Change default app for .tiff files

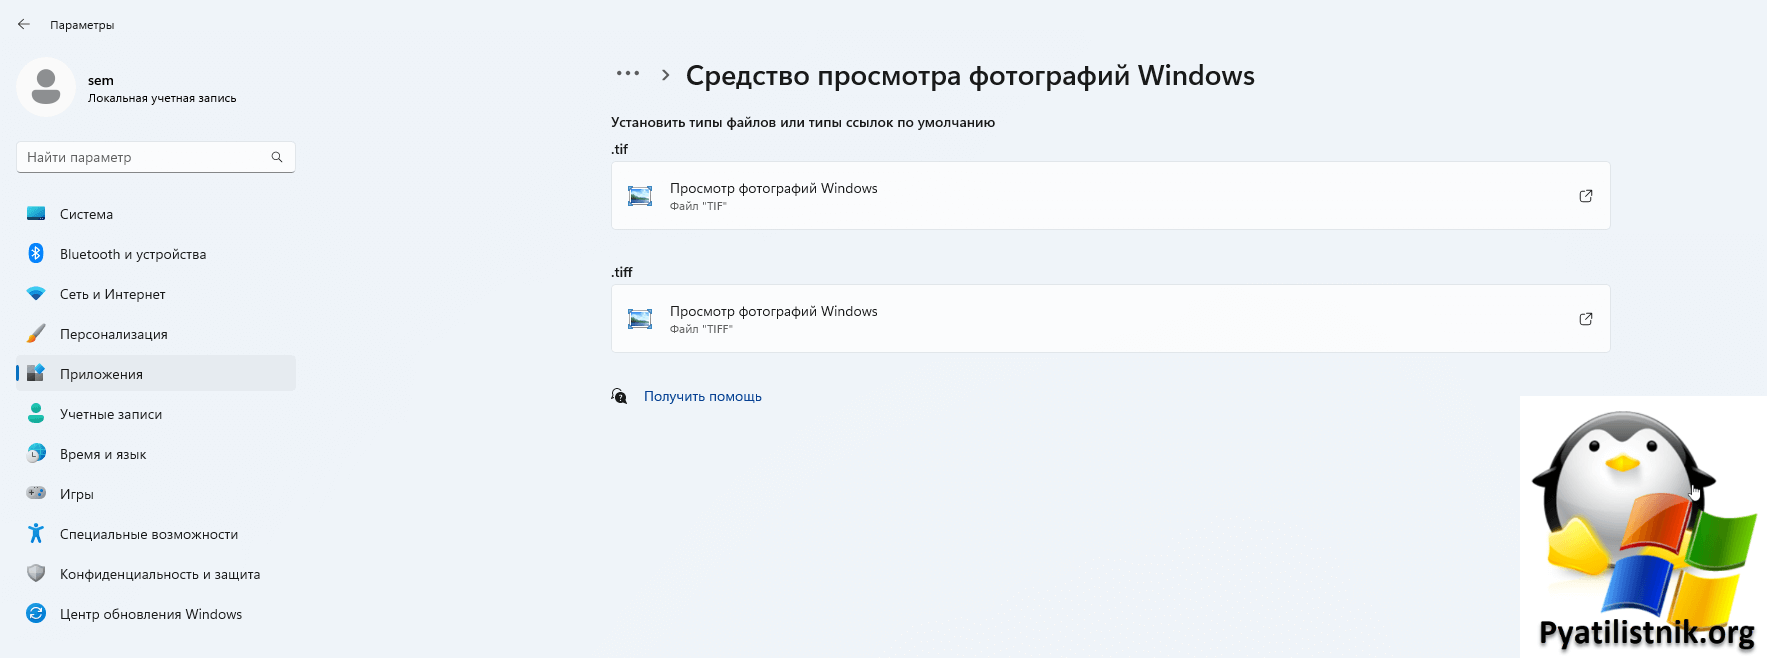pyautogui.click(x=1111, y=319)
